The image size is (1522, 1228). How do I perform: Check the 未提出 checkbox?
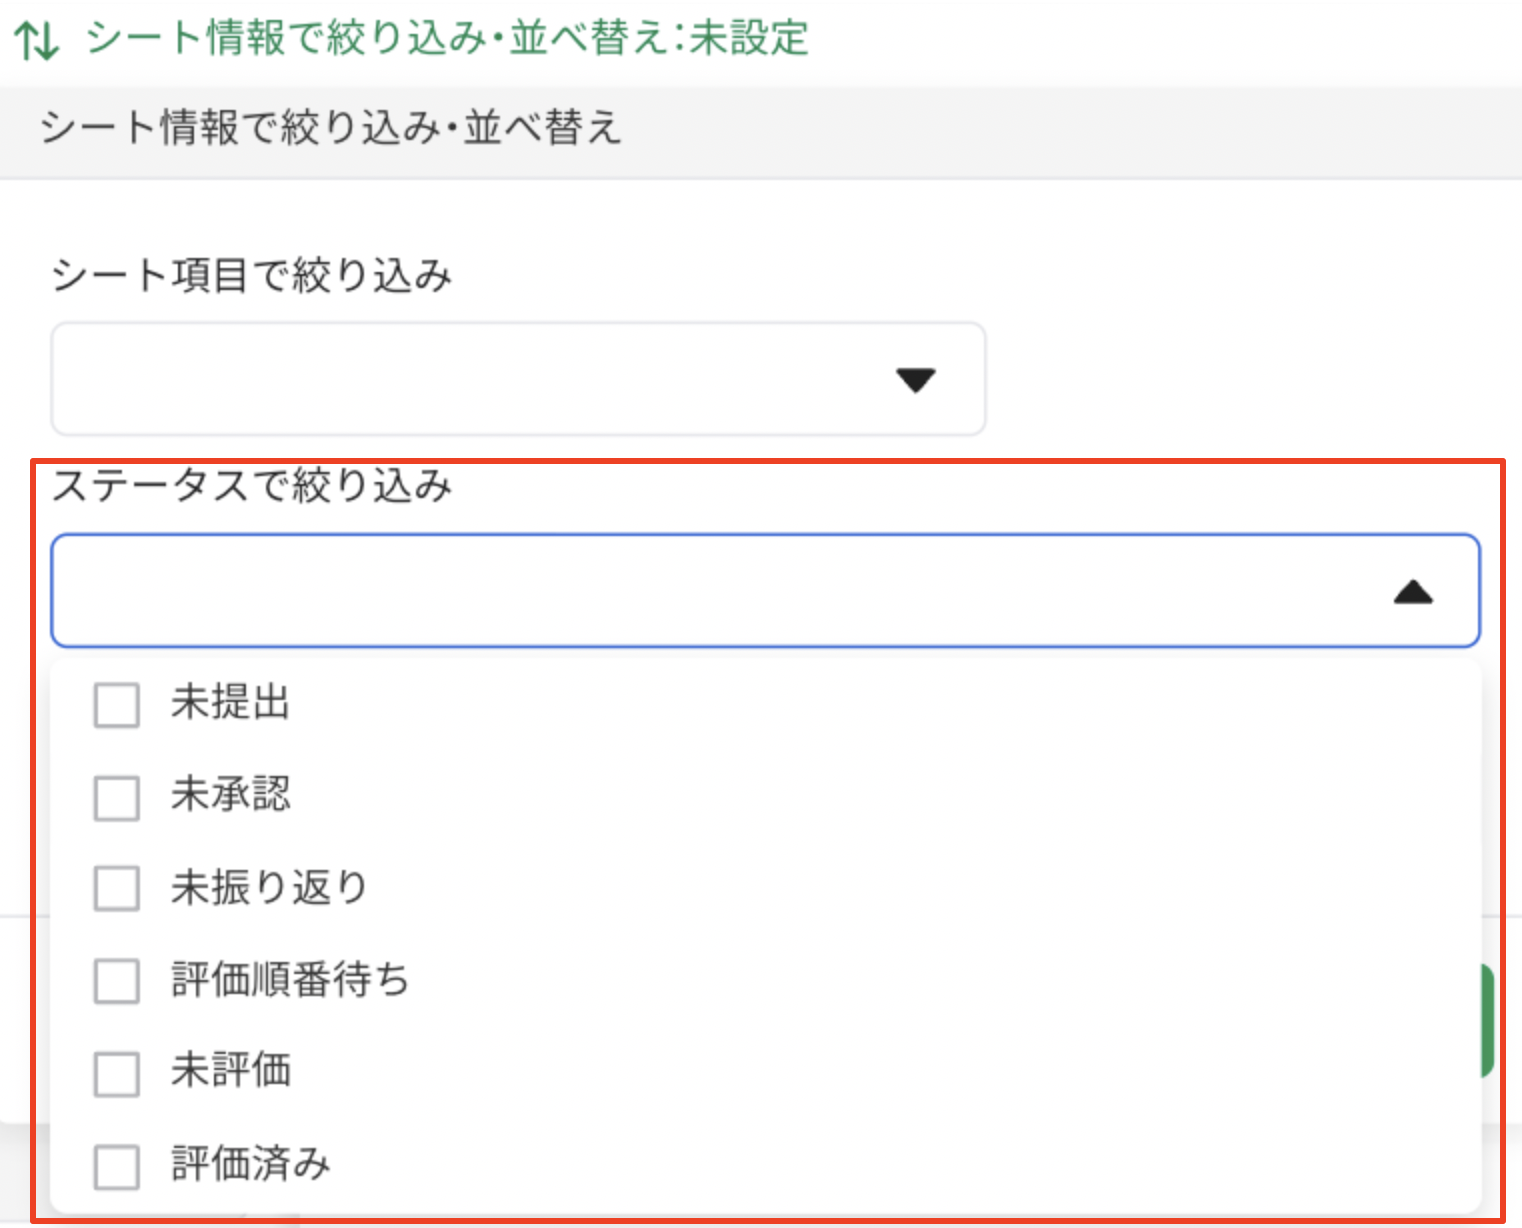pos(117,705)
